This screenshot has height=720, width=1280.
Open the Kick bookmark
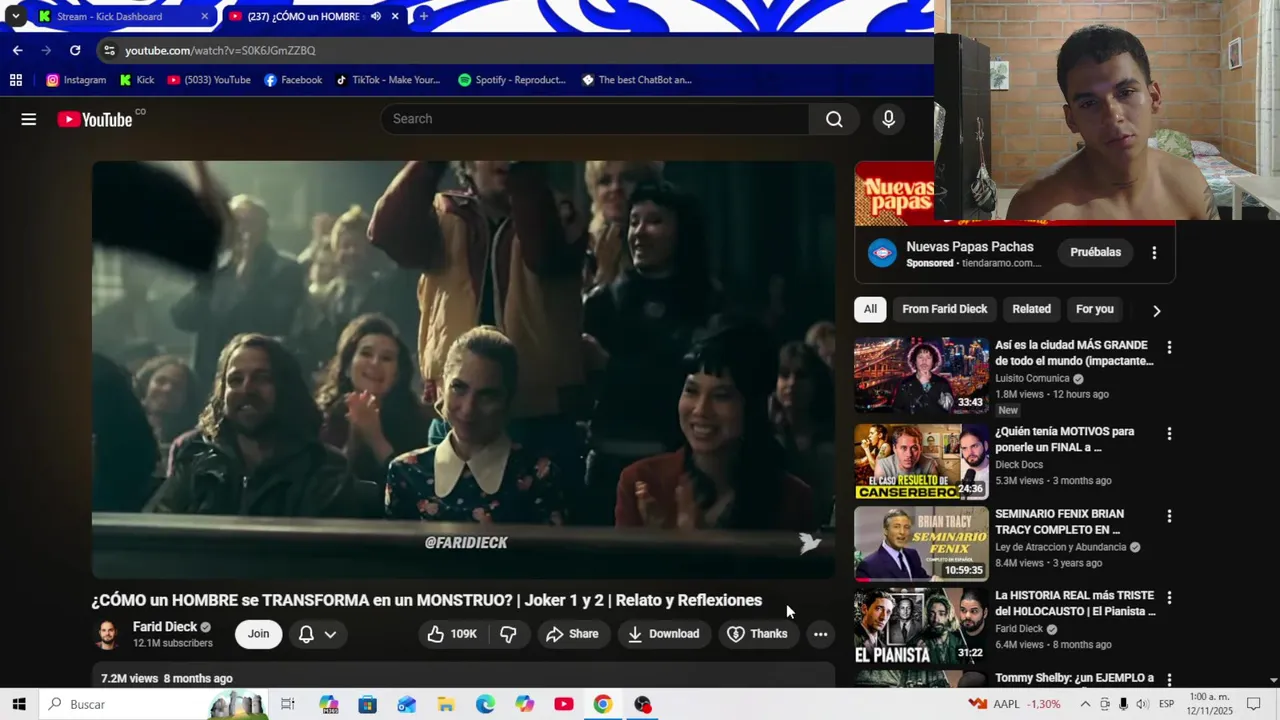pyautogui.click(x=136, y=80)
